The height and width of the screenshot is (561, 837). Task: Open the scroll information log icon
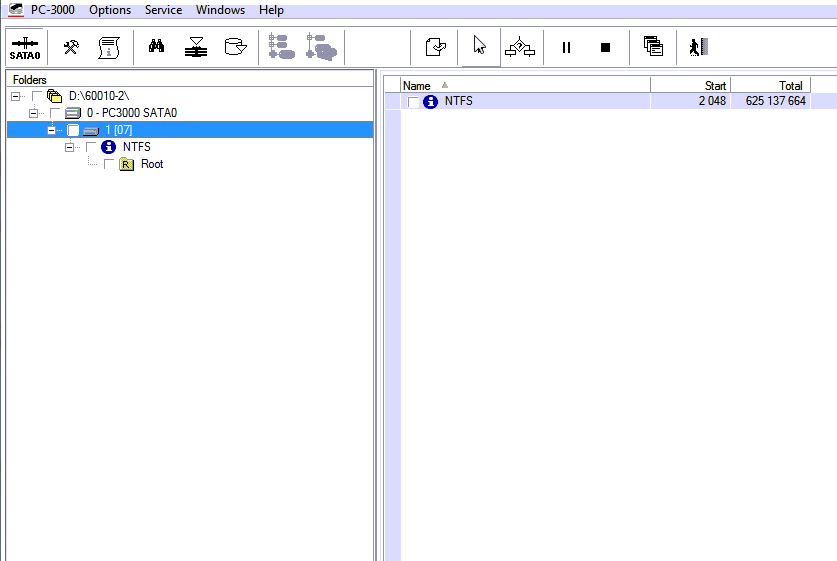tap(109, 48)
